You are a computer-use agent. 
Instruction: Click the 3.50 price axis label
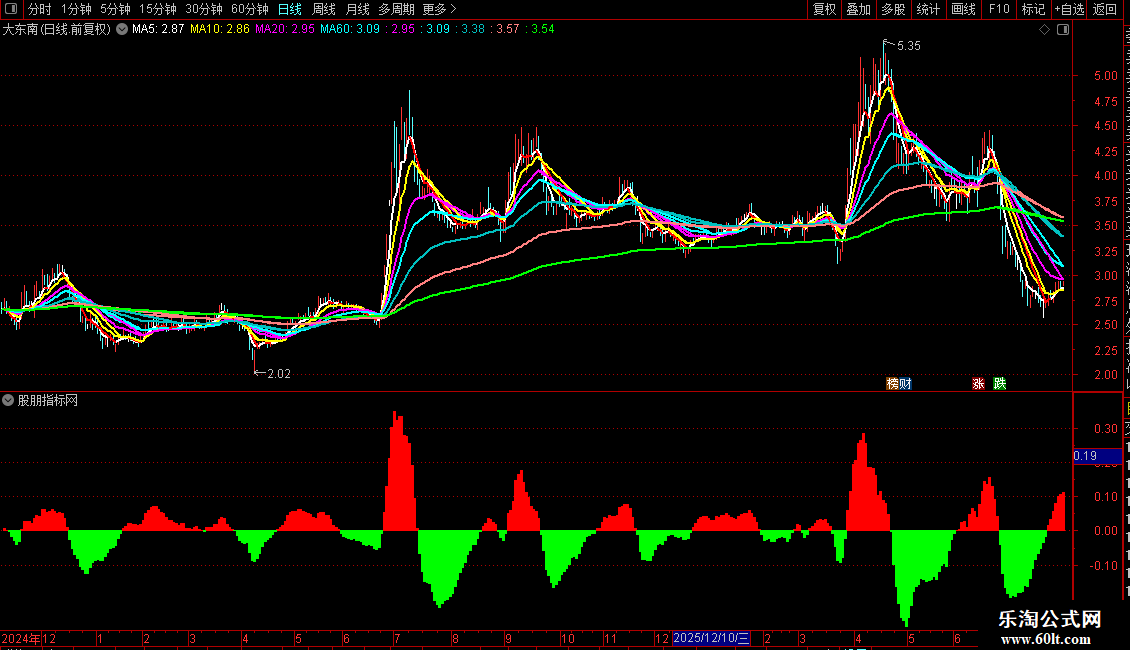pyautogui.click(x=1105, y=226)
